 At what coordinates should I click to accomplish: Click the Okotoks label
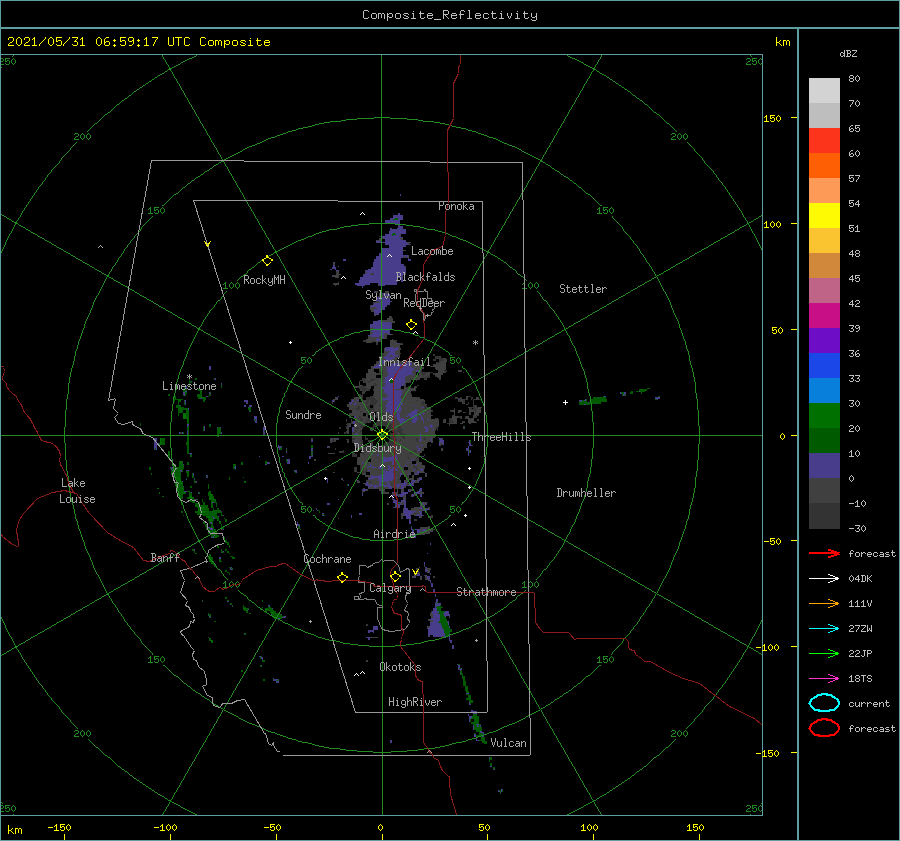click(x=400, y=666)
